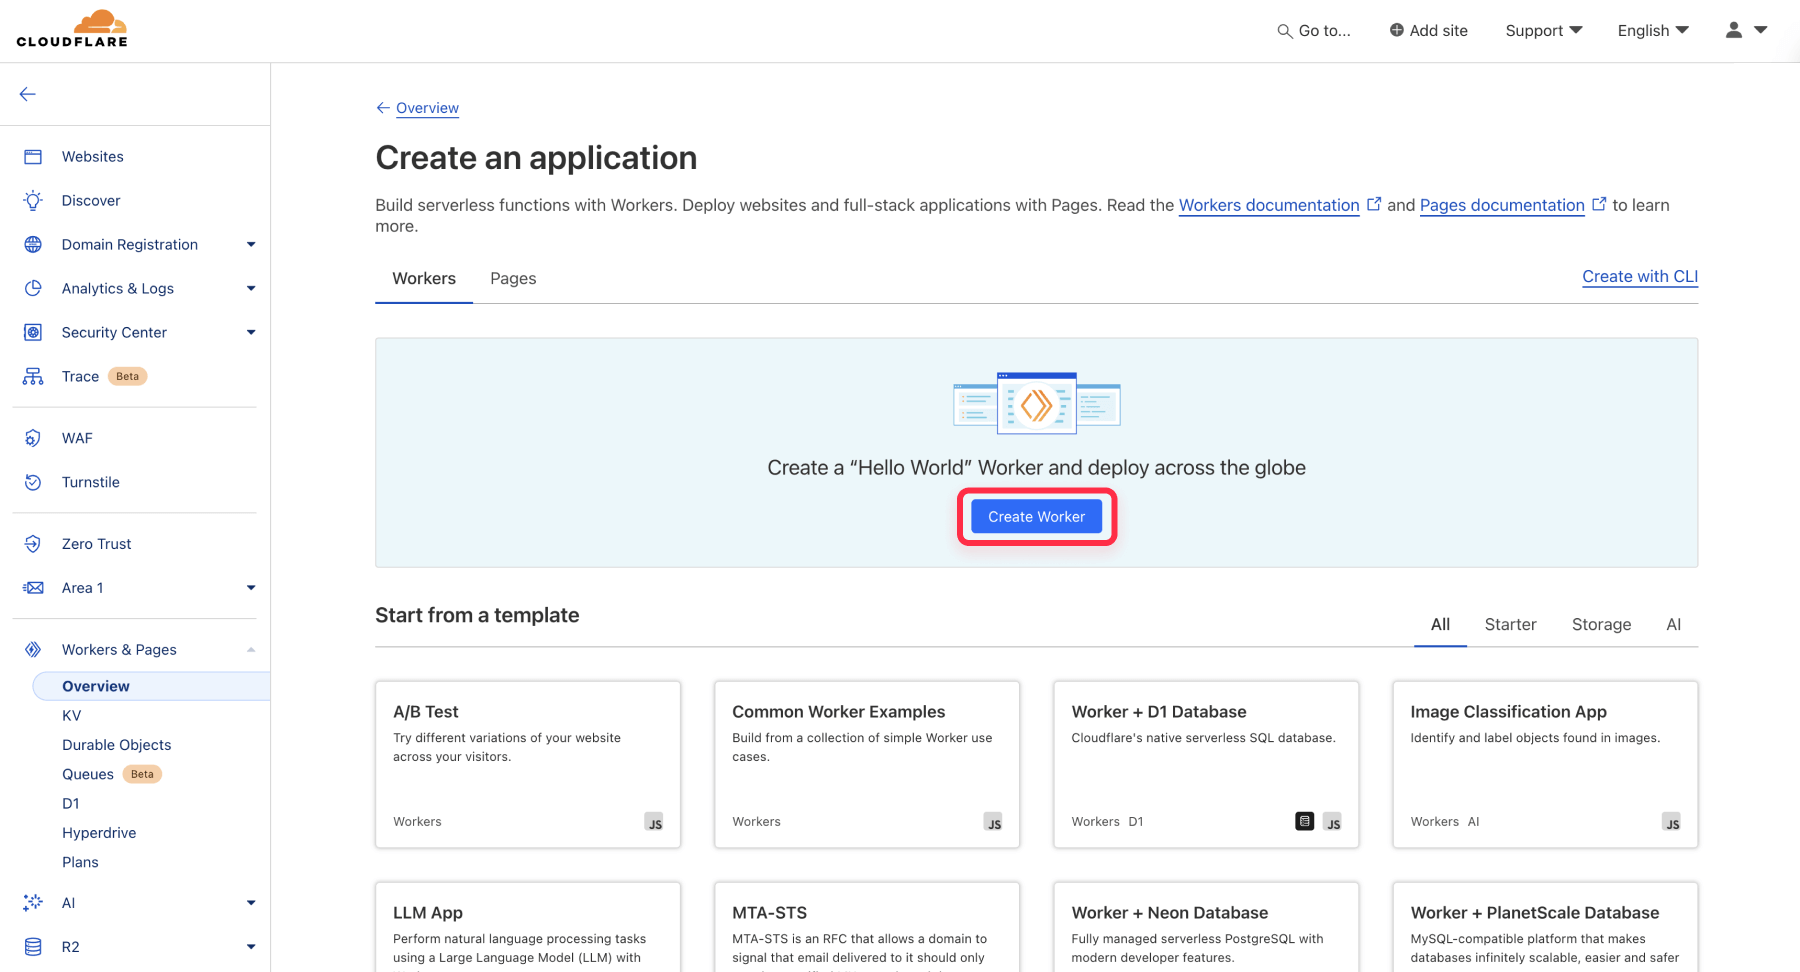Click the Trace network icon
The width and height of the screenshot is (1800, 972).
tap(33, 376)
